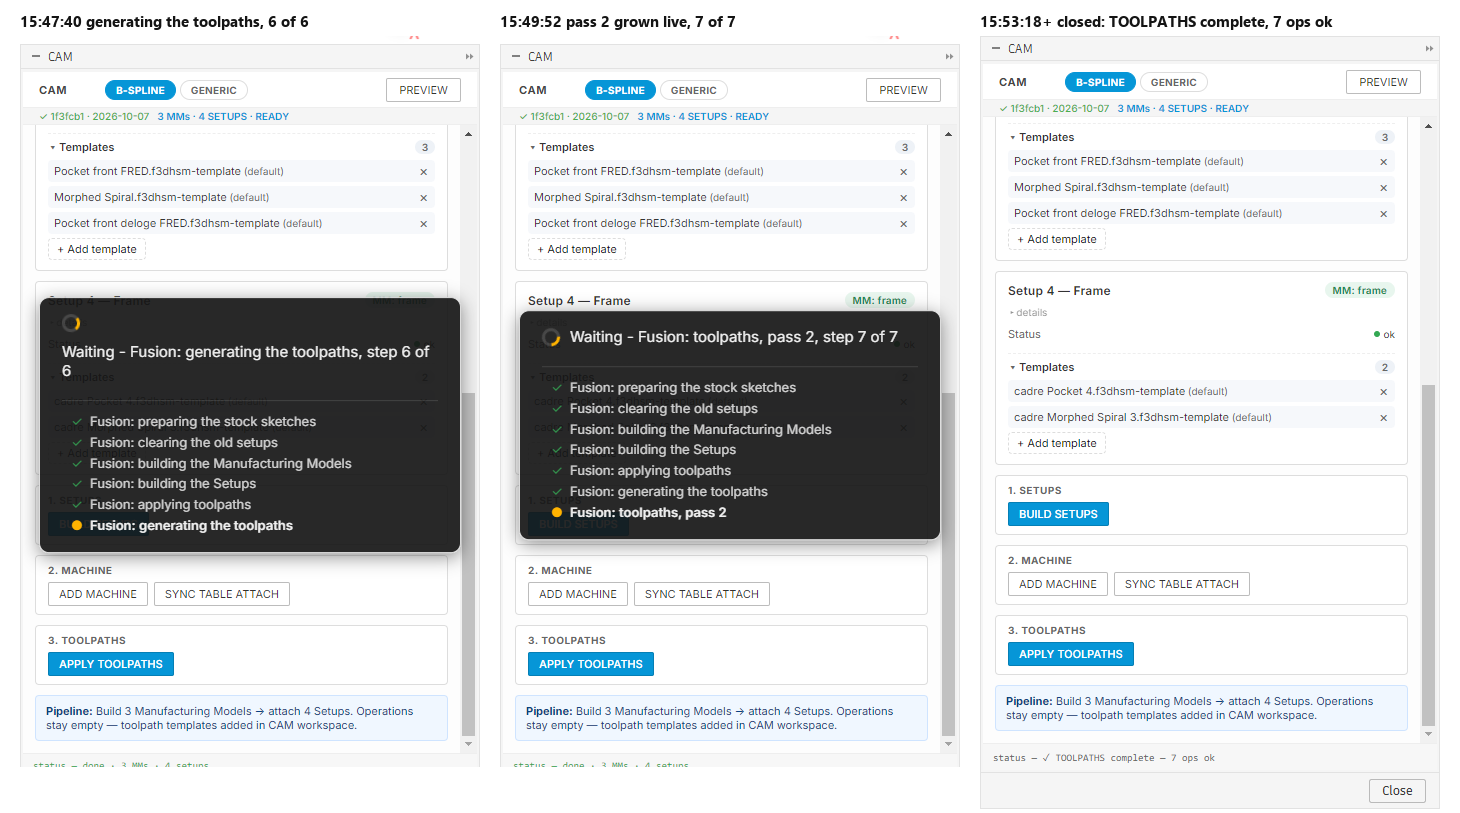Click the 'MM: frame' badge in 15:53:18 panel
Viewport: 1460px width, 813px height.
click(x=1359, y=291)
